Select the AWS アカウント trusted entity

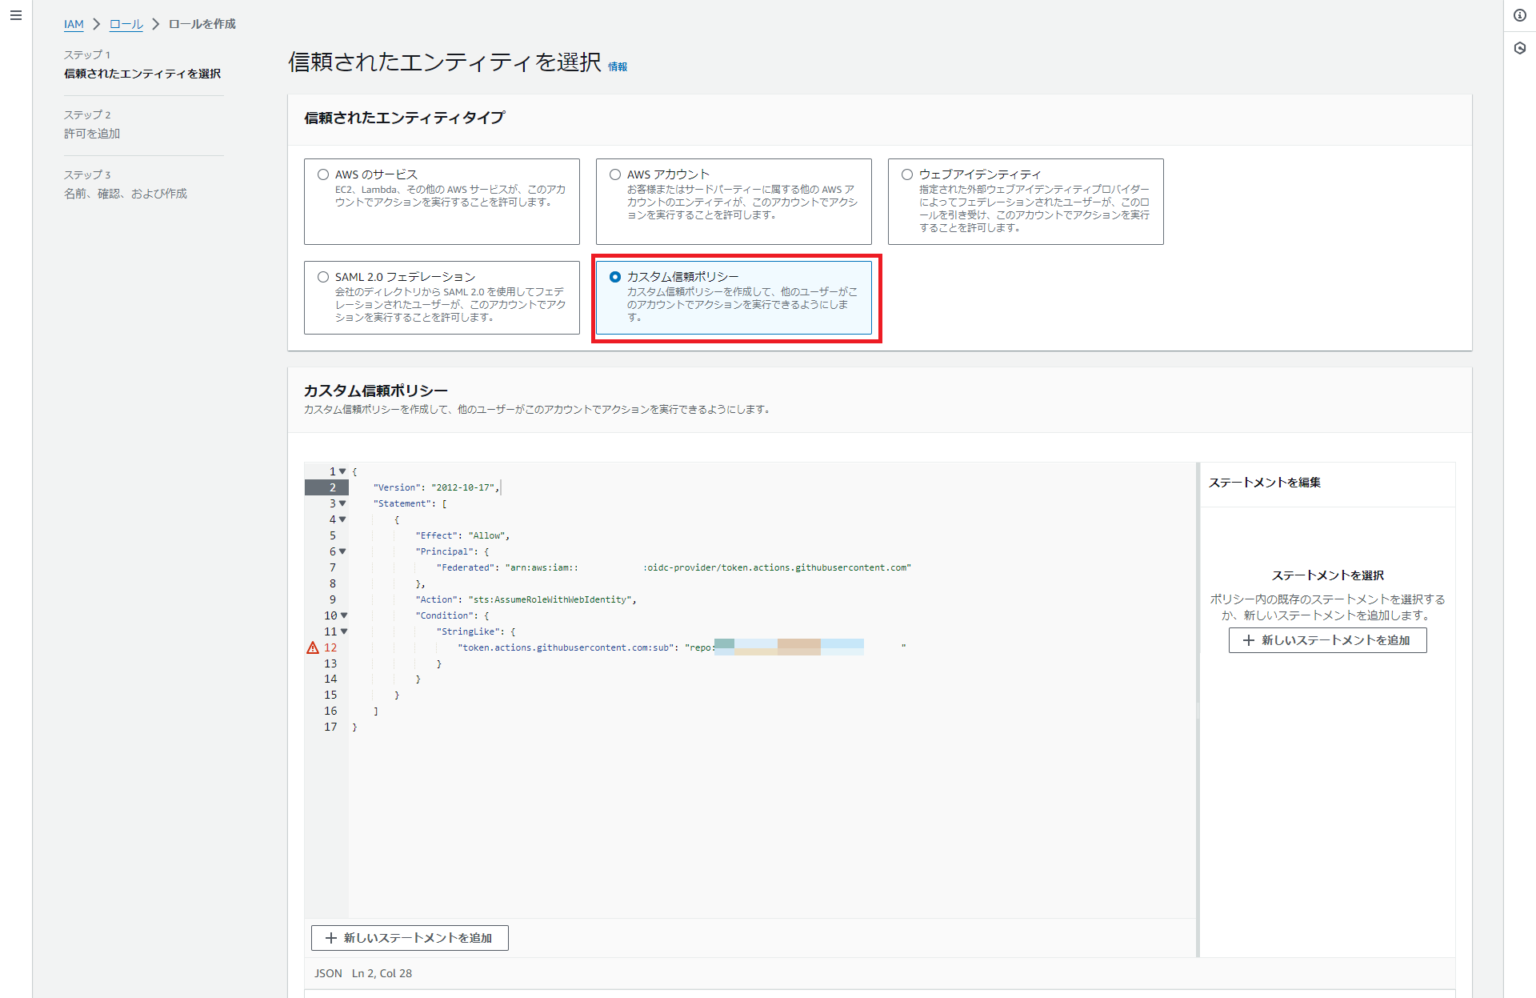pos(615,172)
